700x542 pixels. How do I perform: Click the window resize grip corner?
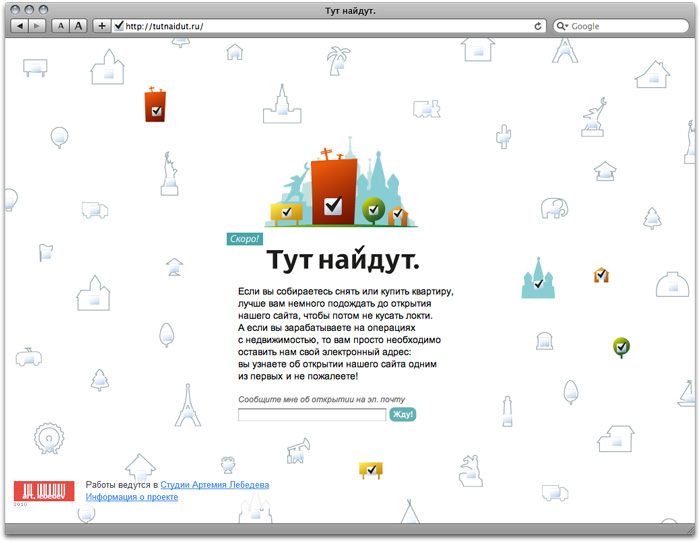pos(690,529)
